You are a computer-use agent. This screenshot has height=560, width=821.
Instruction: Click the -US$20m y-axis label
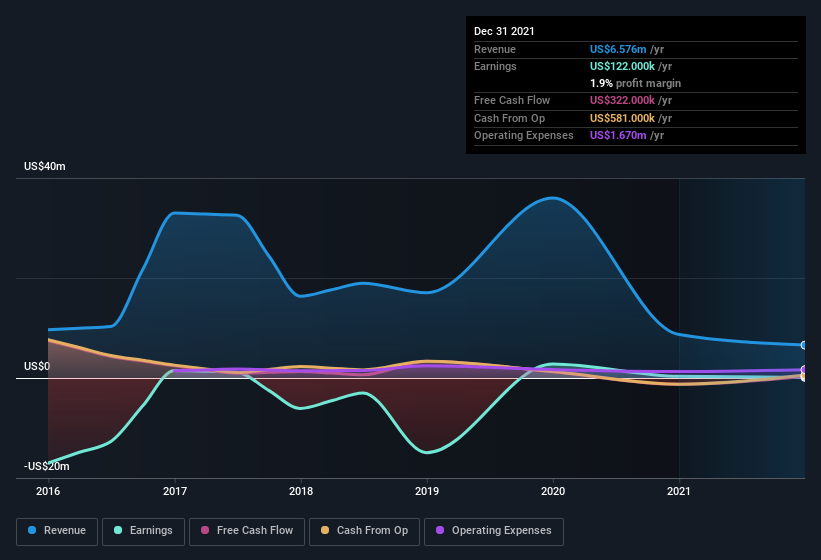[47, 466]
